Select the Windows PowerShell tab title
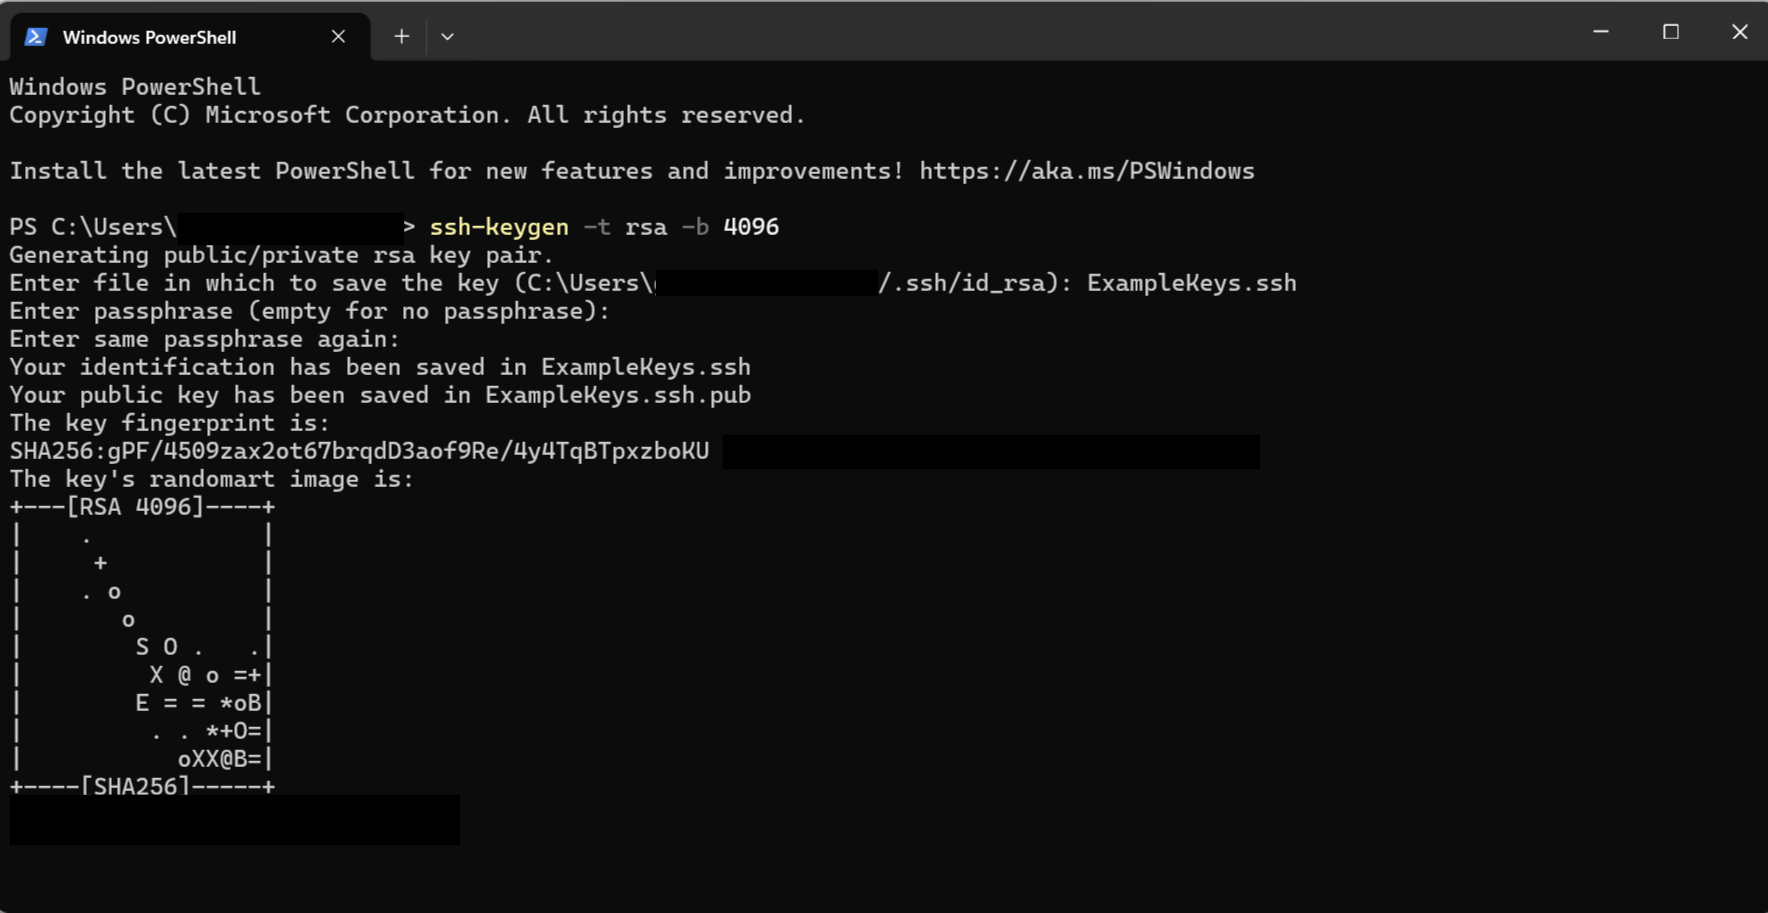1768x913 pixels. pyautogui.click(x=149, y=37)
